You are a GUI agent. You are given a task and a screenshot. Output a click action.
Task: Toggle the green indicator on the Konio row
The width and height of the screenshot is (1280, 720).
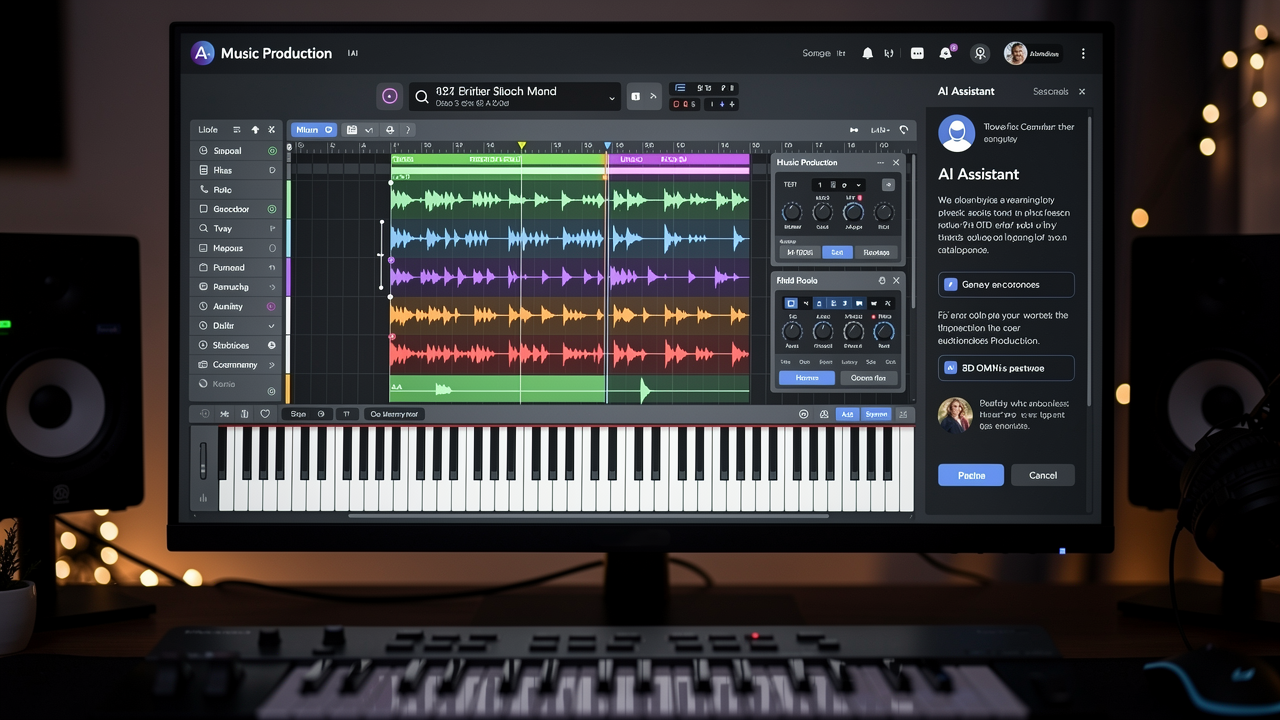271,391
